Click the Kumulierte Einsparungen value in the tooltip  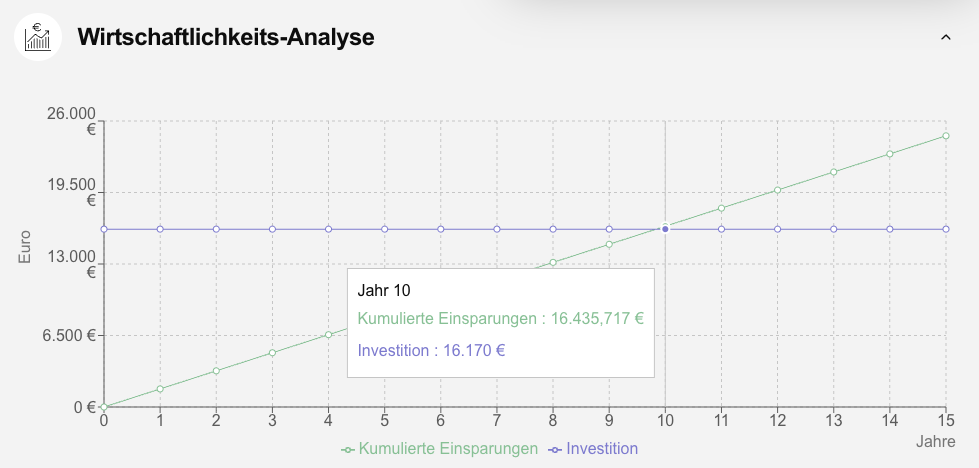point(500,320)
